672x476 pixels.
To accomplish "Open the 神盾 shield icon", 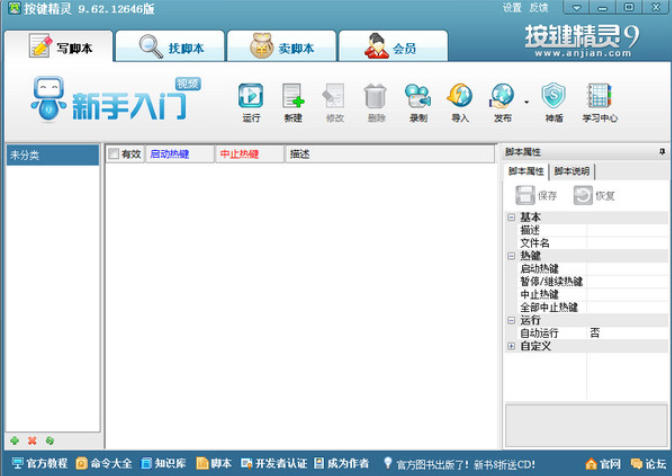I will 554,102.
